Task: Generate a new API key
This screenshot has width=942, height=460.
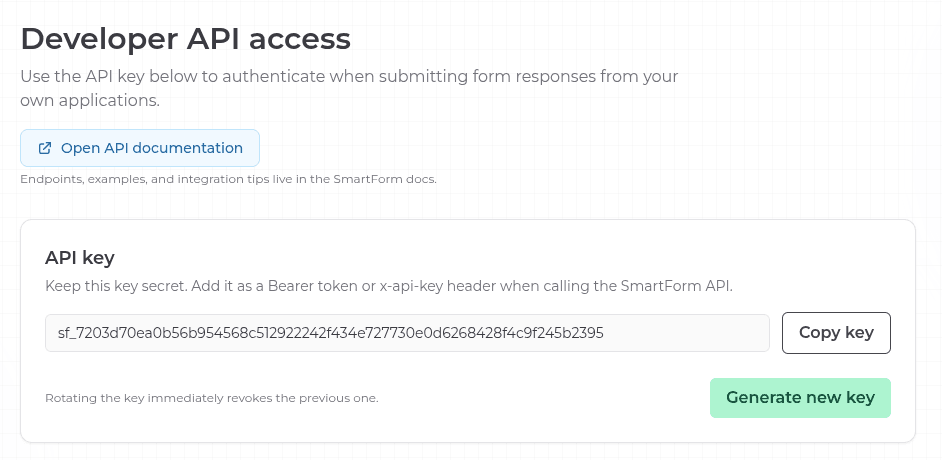Action: 800,397
